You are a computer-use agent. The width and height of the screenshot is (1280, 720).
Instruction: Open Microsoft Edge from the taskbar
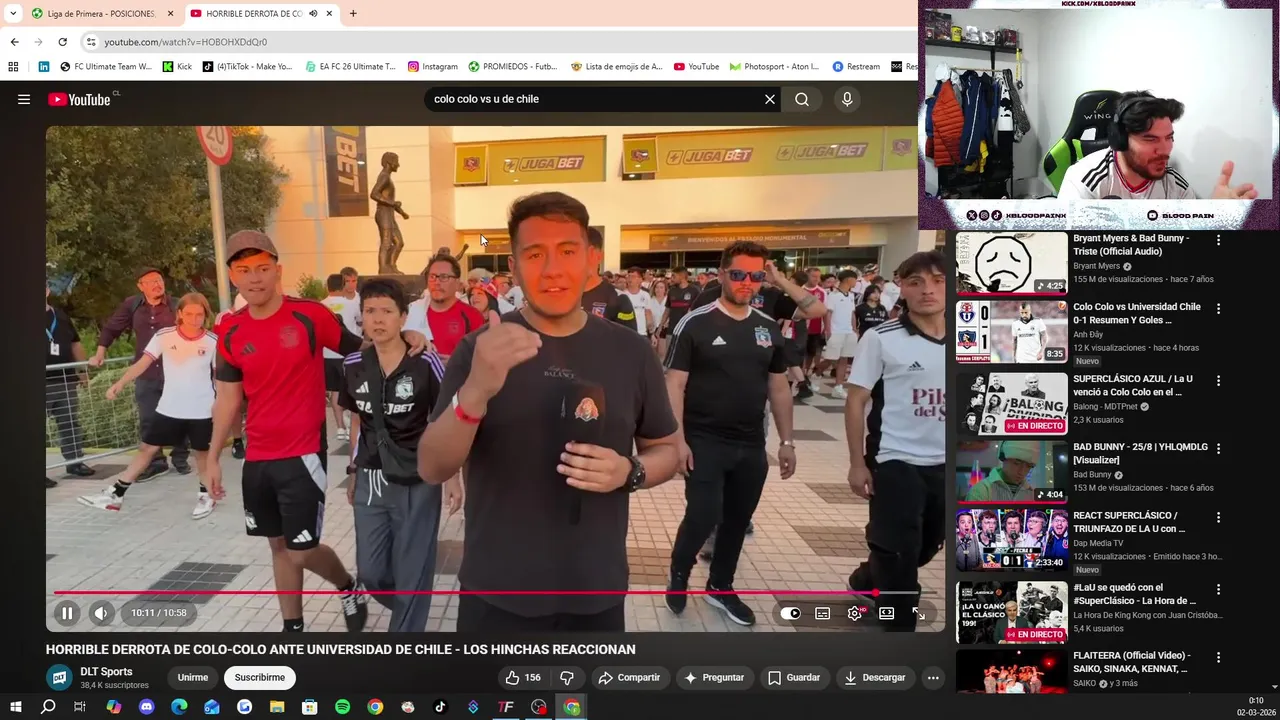tap(179, 707)
